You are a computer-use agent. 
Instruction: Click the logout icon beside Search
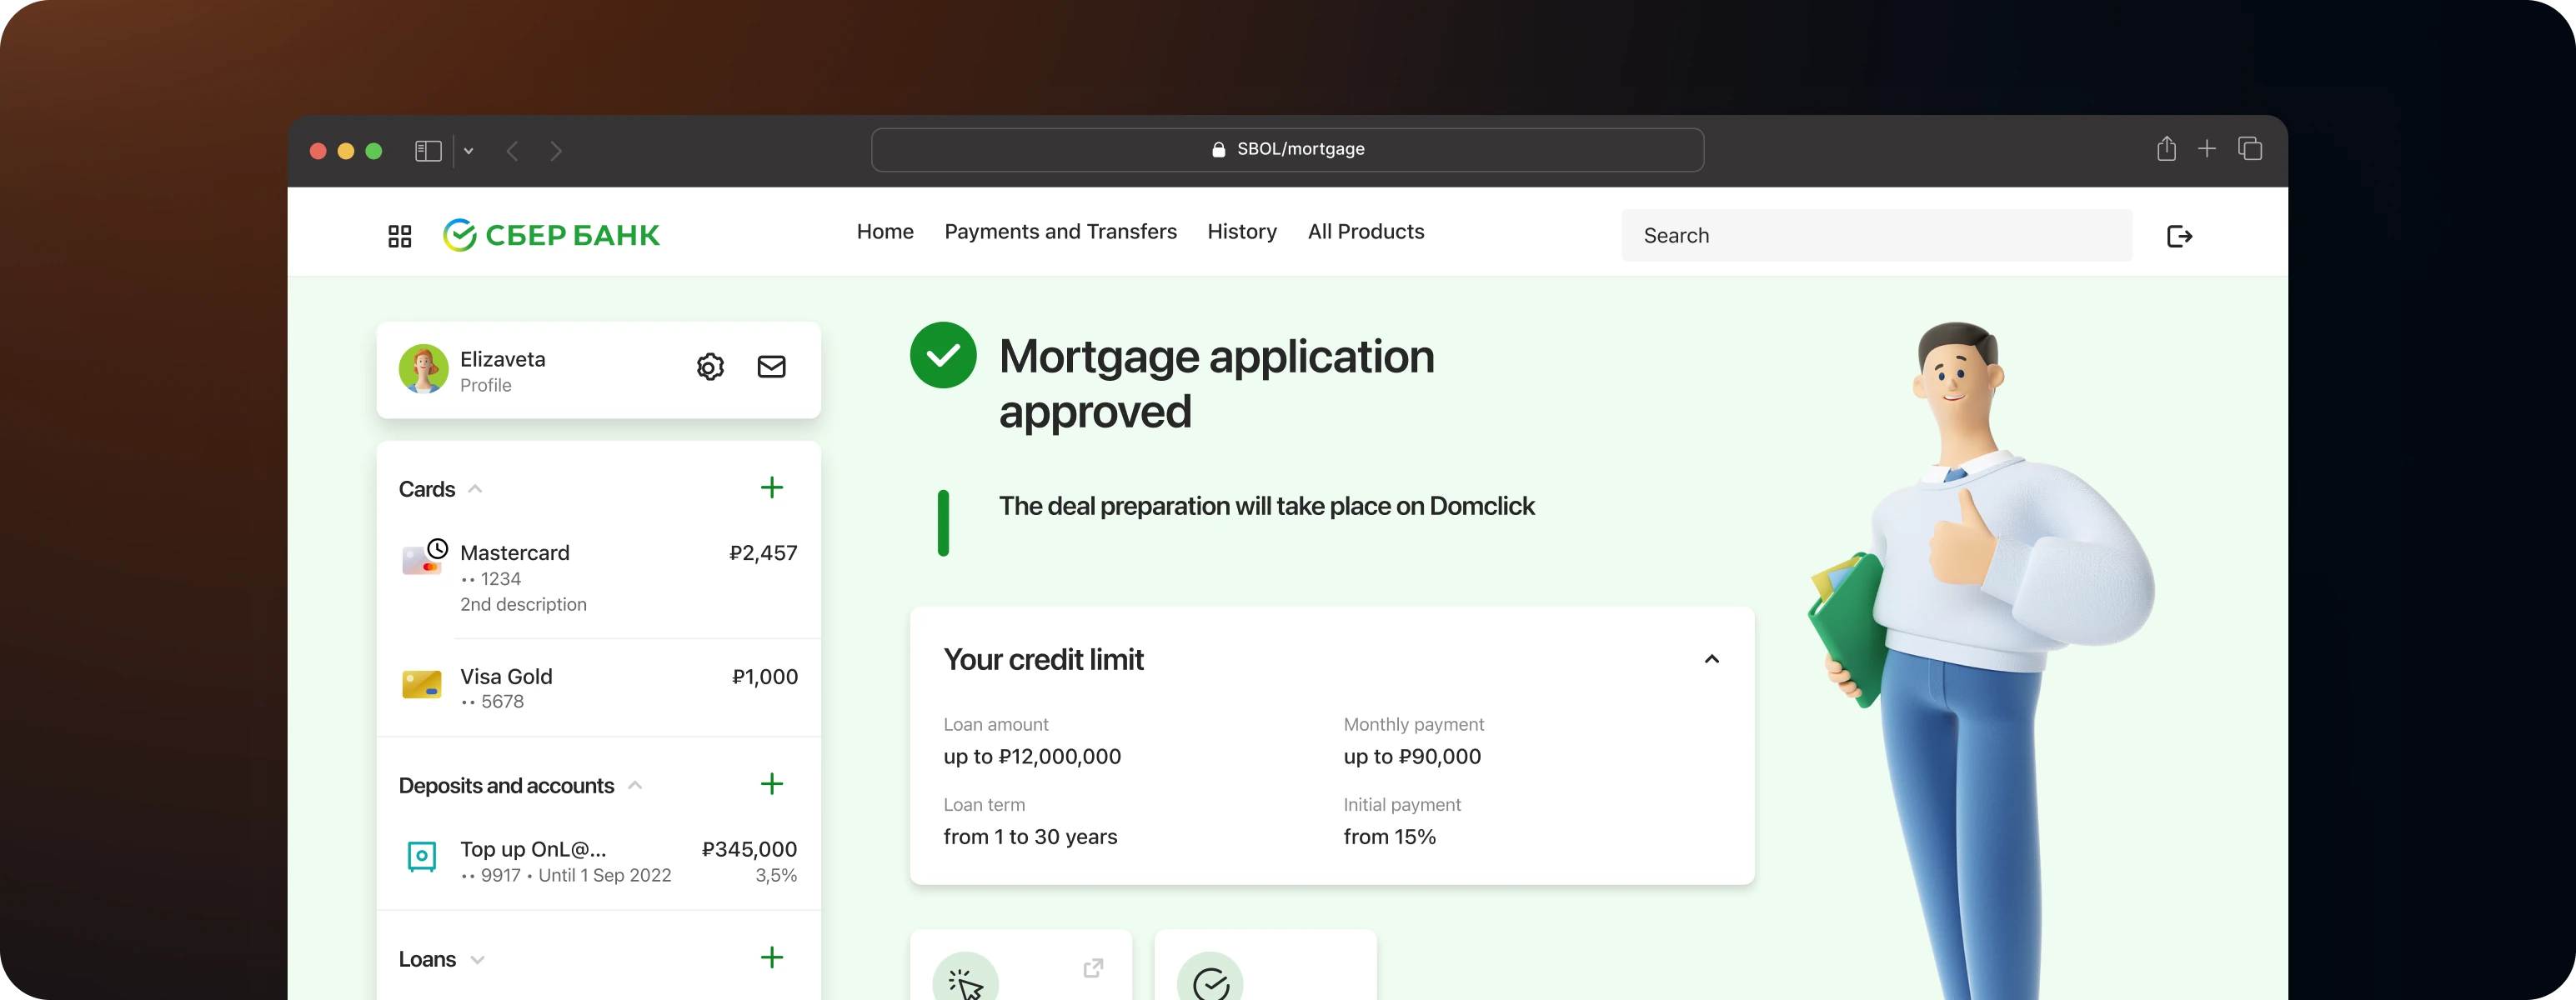click(x=2179, y=236)
